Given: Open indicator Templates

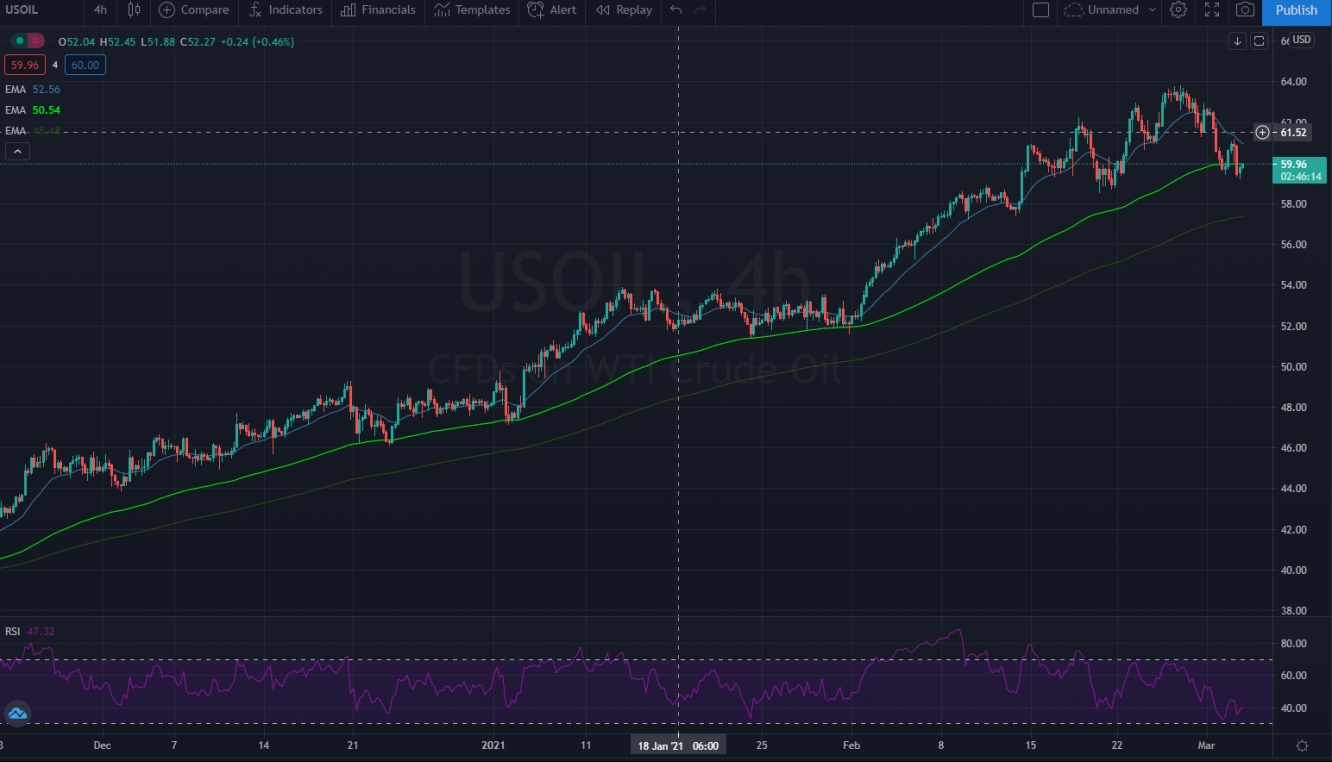Looking at the screenshot, I should (473, 10).
